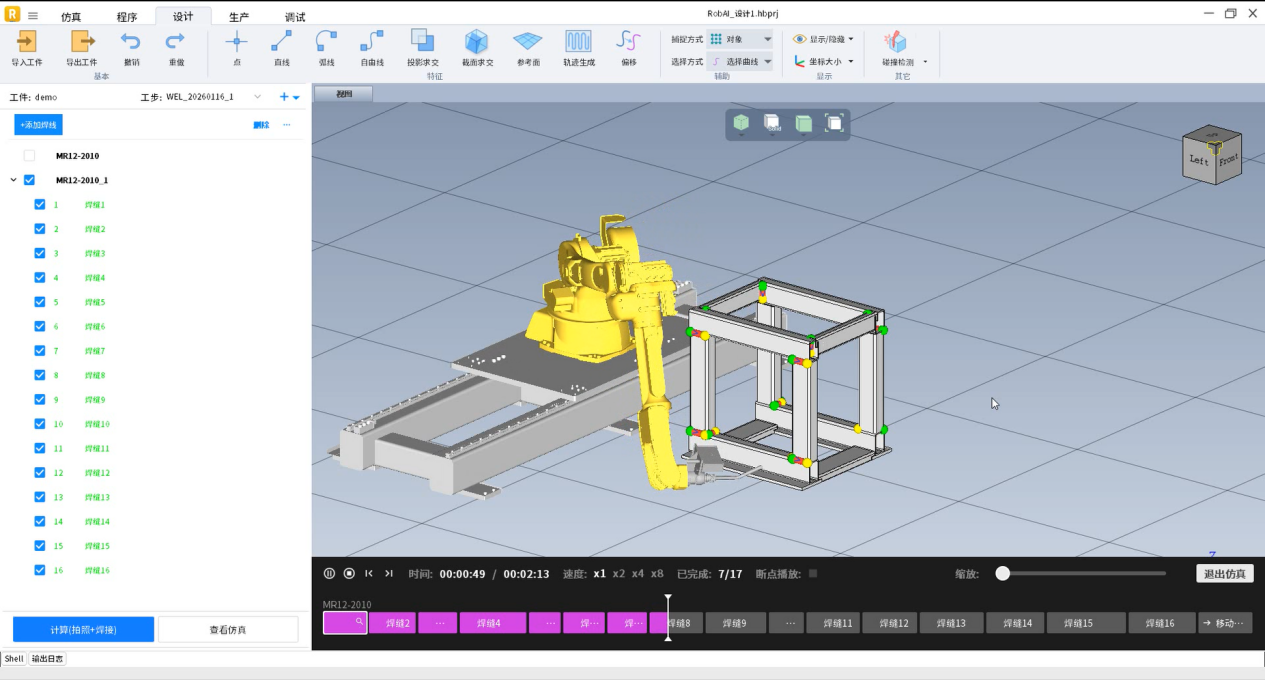1265x680 pixels.
Task: Select the 弧线 arc tool
Action: [x=326, y=42]
